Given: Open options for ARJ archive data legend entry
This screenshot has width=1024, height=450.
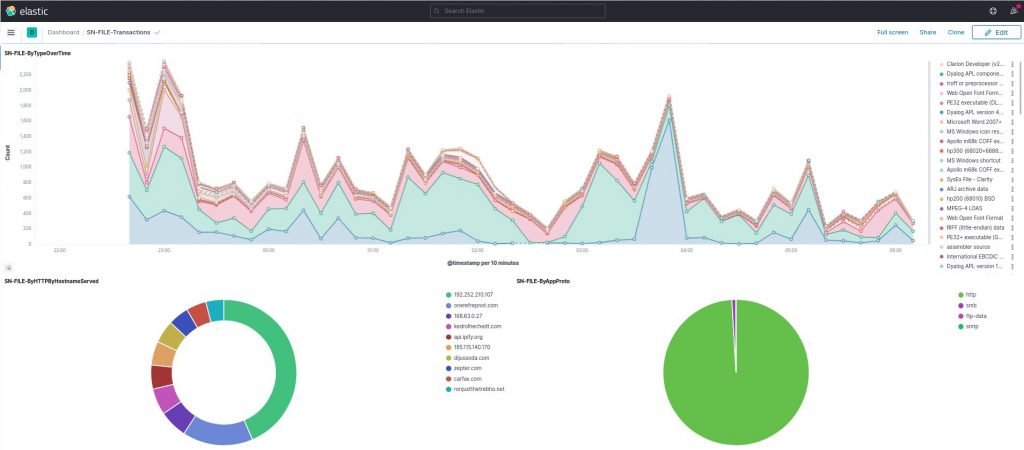Looking at the screenshot, I should [x=1012, y=189].
